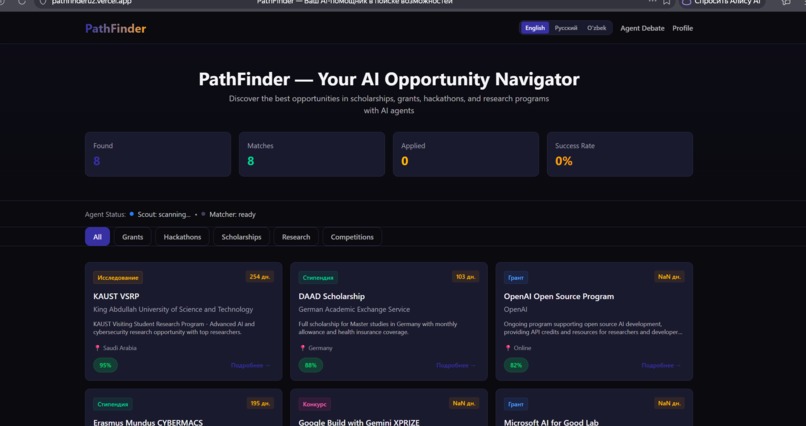Select the Grants filter tab

(x=133, y=237)
